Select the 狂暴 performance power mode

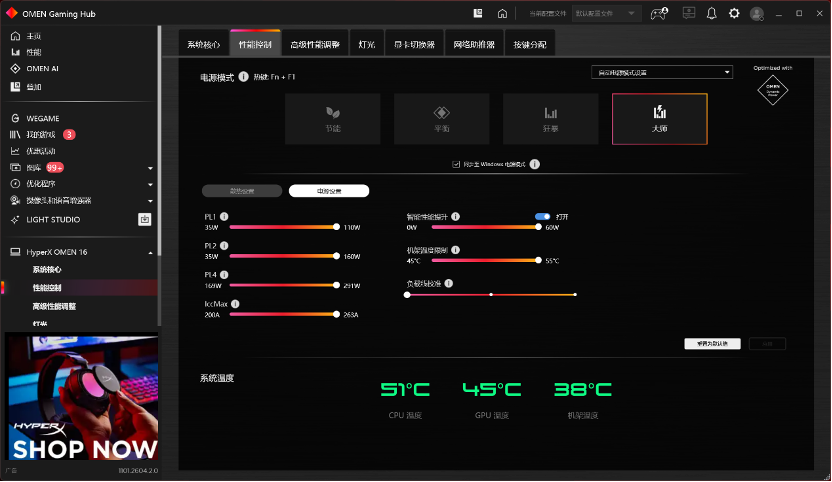(x=551, y=119)
